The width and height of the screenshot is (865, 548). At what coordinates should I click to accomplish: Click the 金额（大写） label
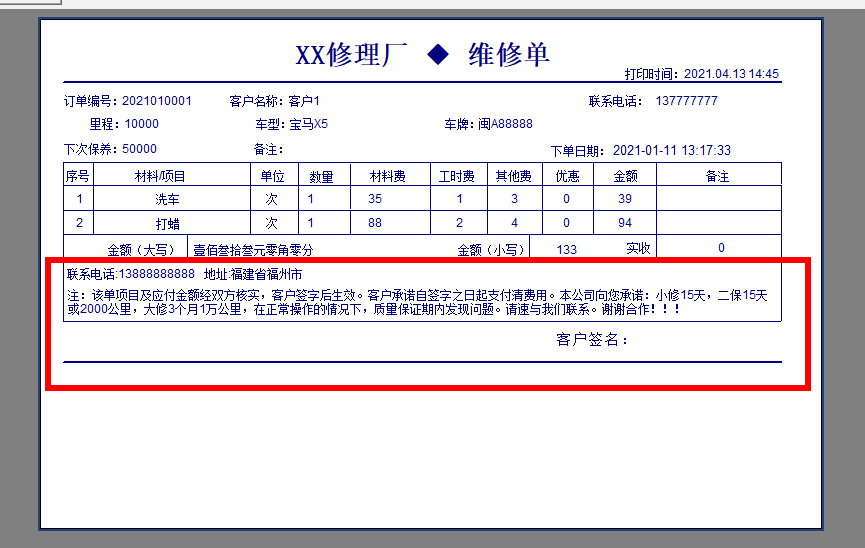141,250
